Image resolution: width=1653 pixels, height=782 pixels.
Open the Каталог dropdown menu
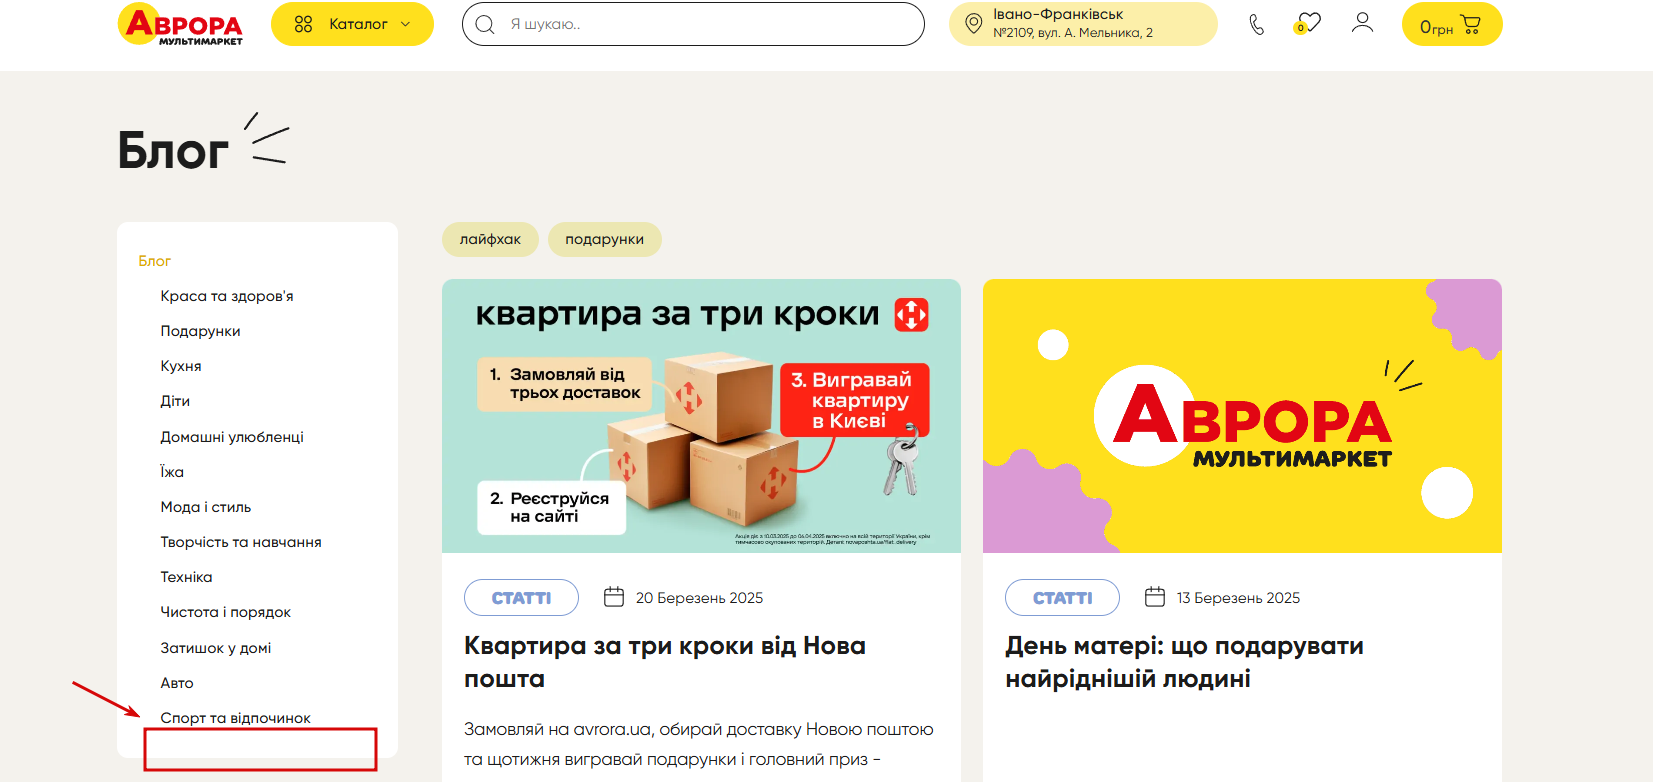pos(352,24)
